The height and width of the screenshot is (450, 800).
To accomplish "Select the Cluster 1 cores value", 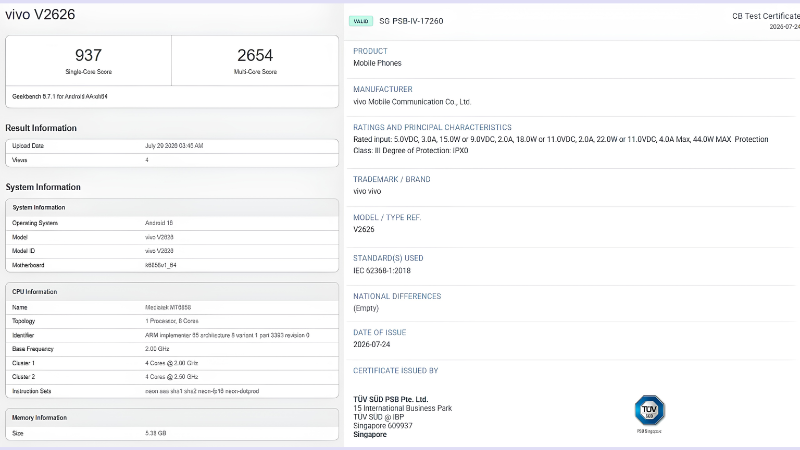I will [x=171, y=363].
